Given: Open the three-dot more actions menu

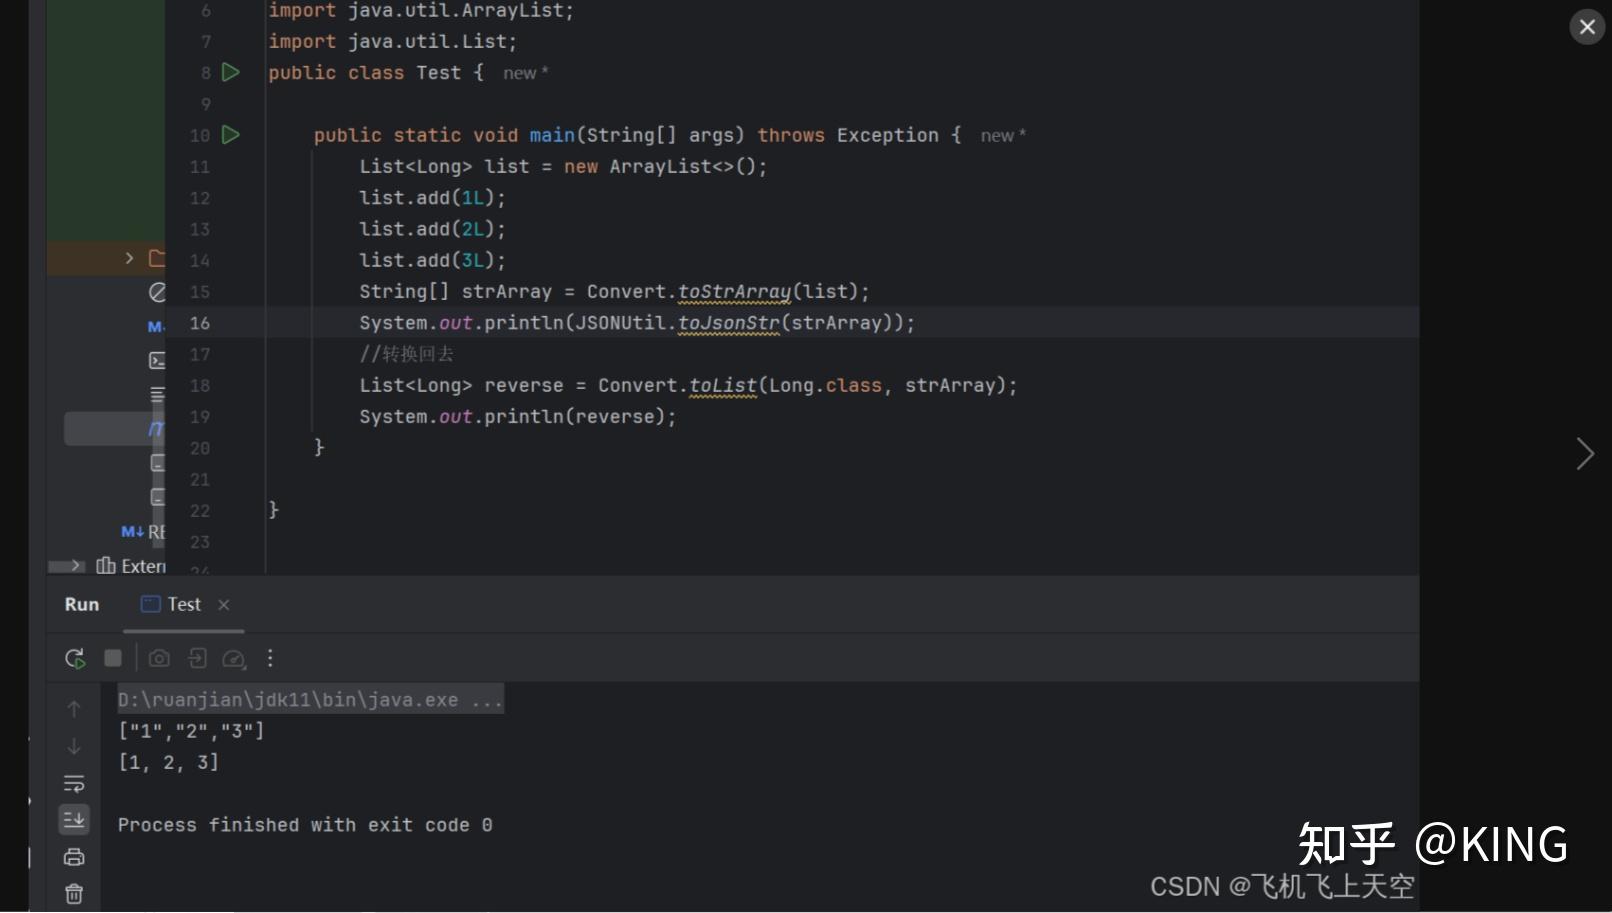Looking at the screenshot, I should 270,658.
